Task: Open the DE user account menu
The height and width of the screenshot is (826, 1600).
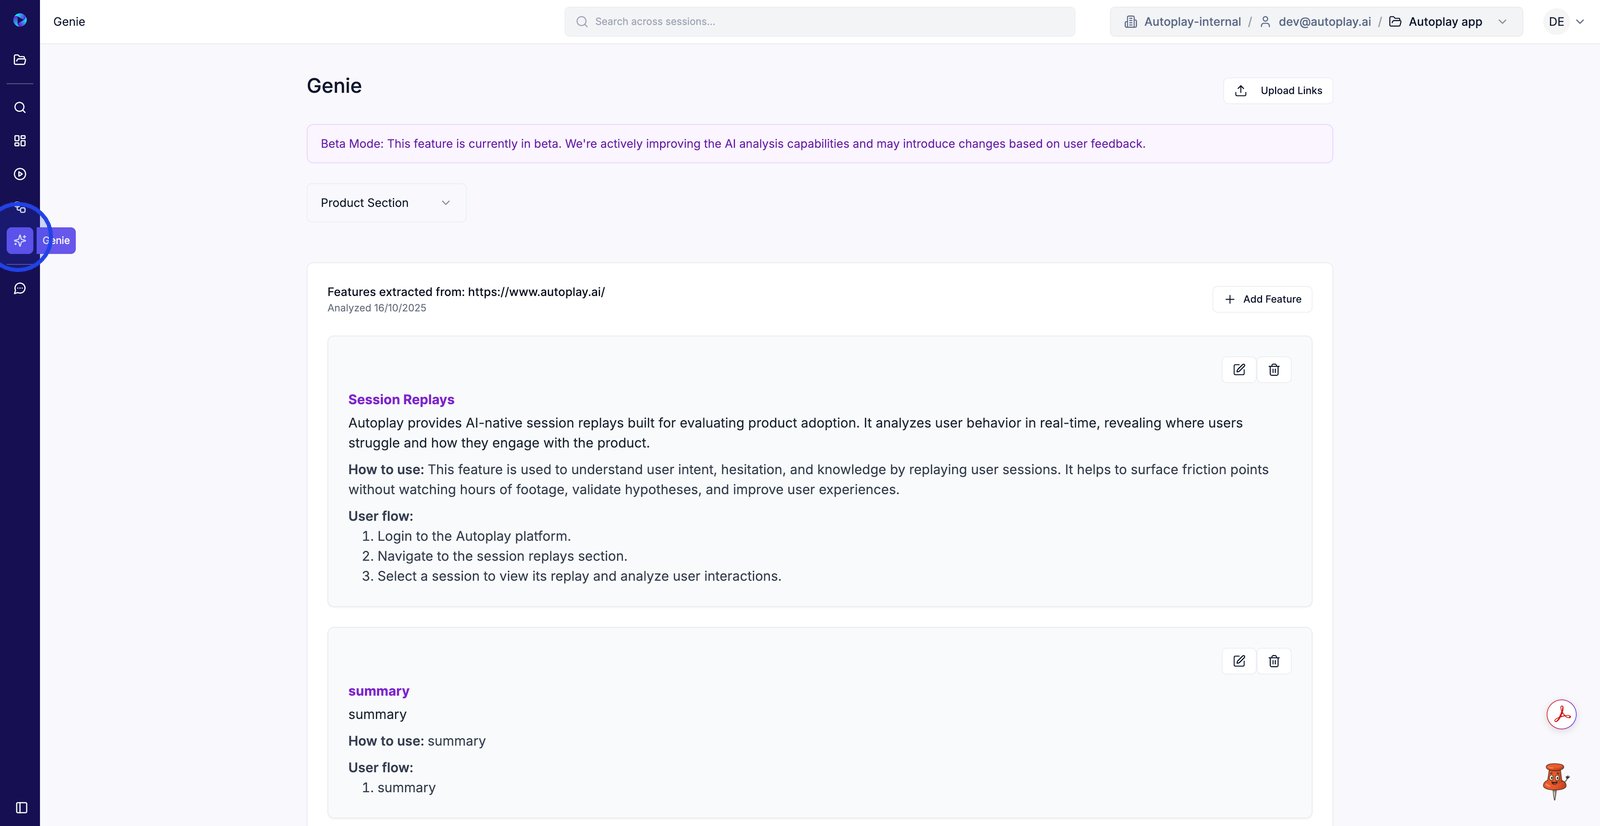Action: (x=1565, y=22)
